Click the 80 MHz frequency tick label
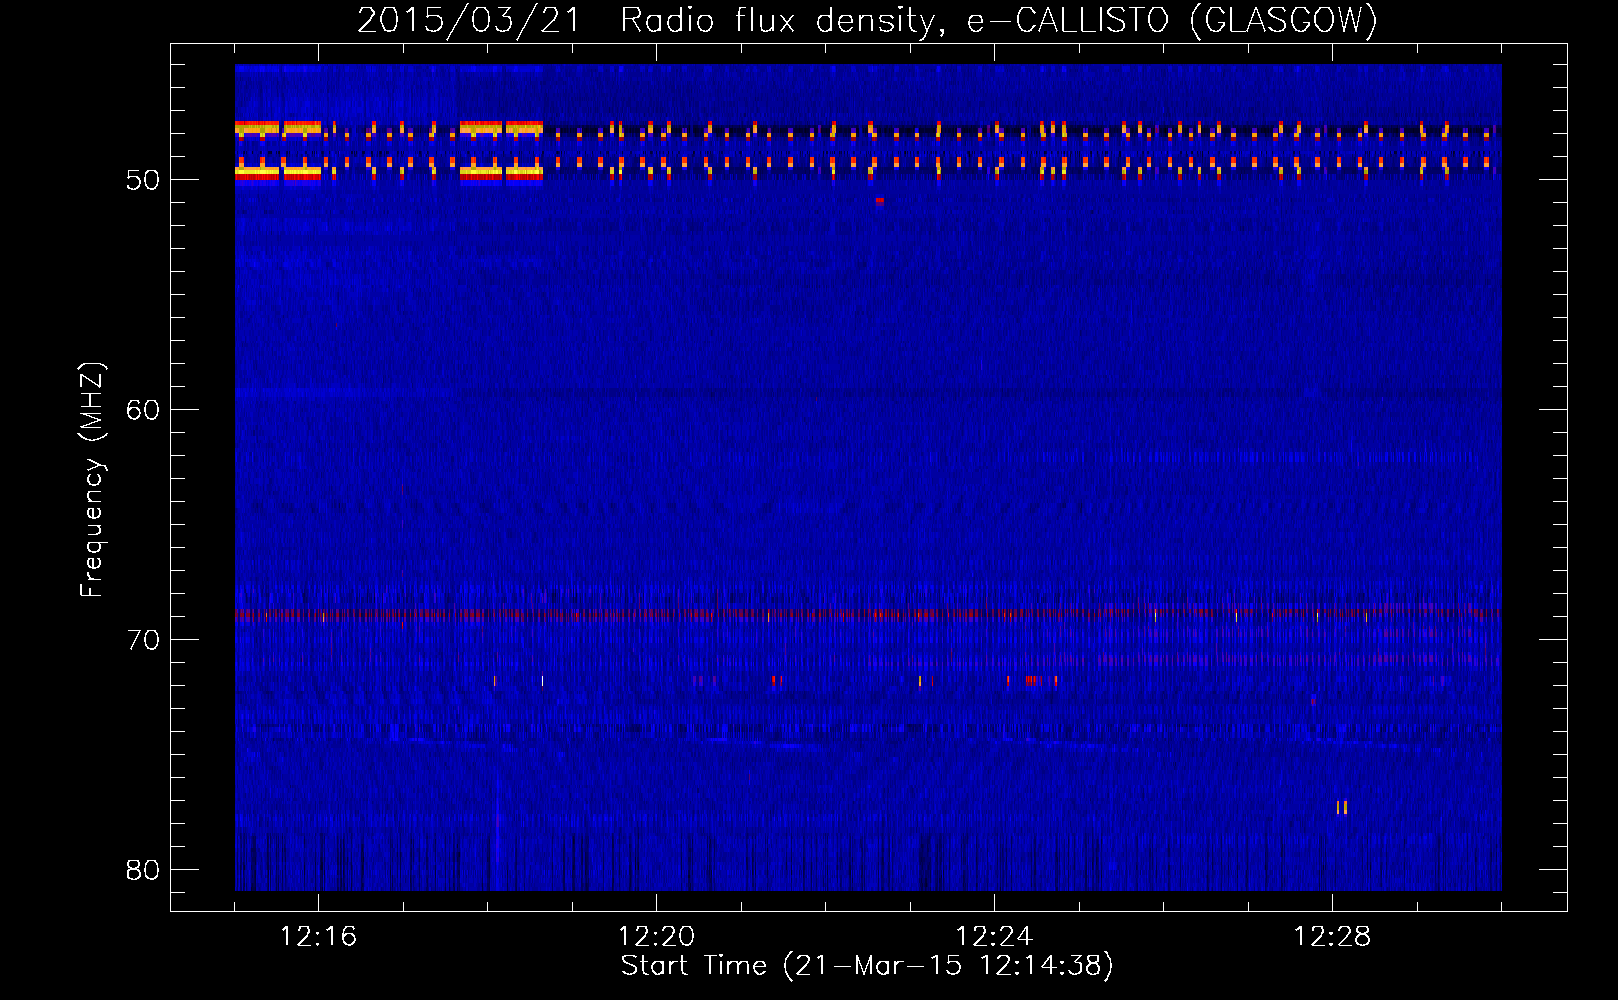Viewport: 1618px width, 1000px height. pyautogui.click(x=143, y=870)
